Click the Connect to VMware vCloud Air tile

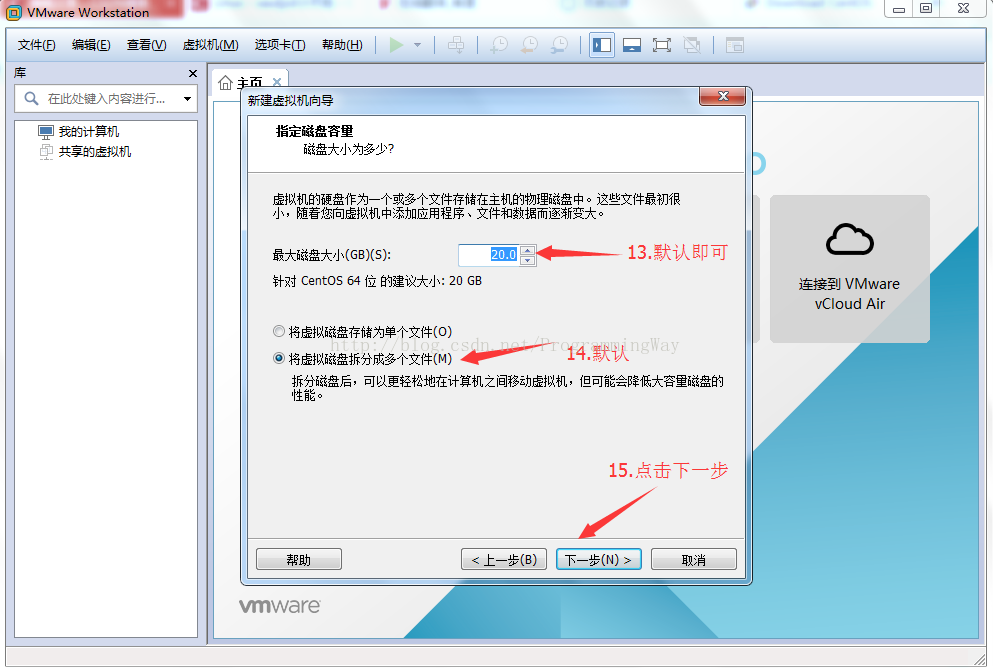click(849, 268)
